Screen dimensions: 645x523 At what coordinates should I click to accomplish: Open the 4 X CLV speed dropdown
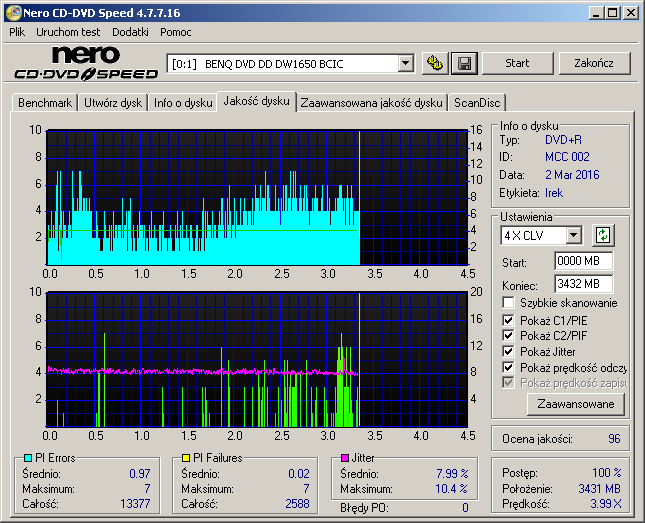(x=573, y=236)
